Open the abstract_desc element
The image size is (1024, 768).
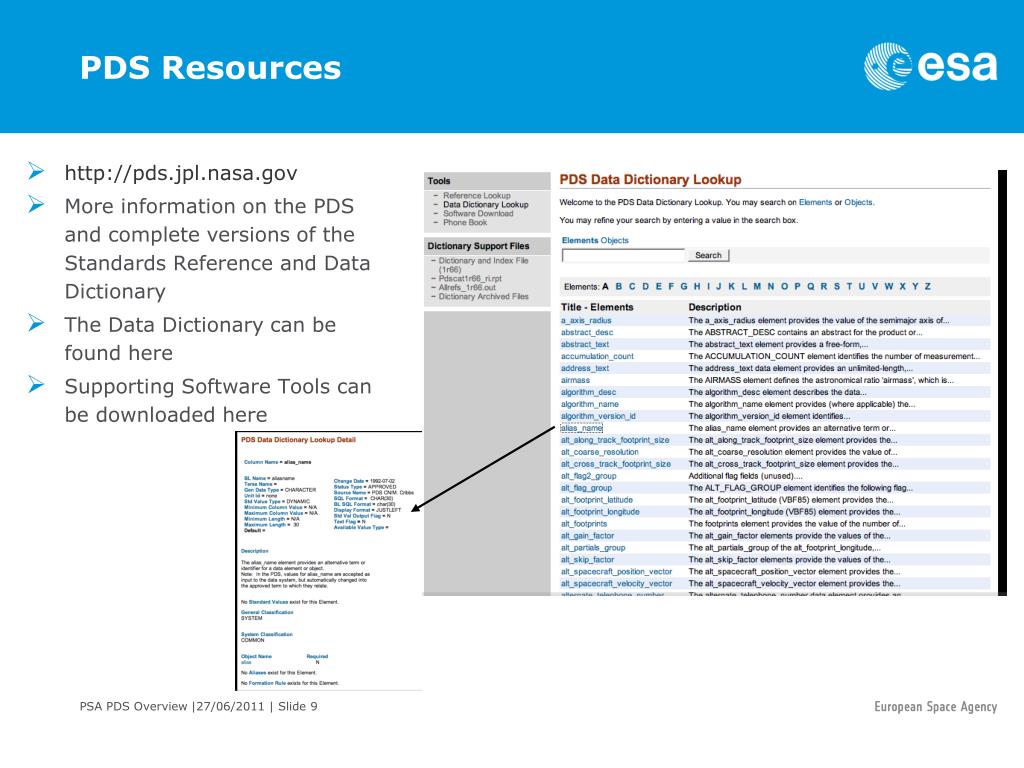click(x=586, y=332)
